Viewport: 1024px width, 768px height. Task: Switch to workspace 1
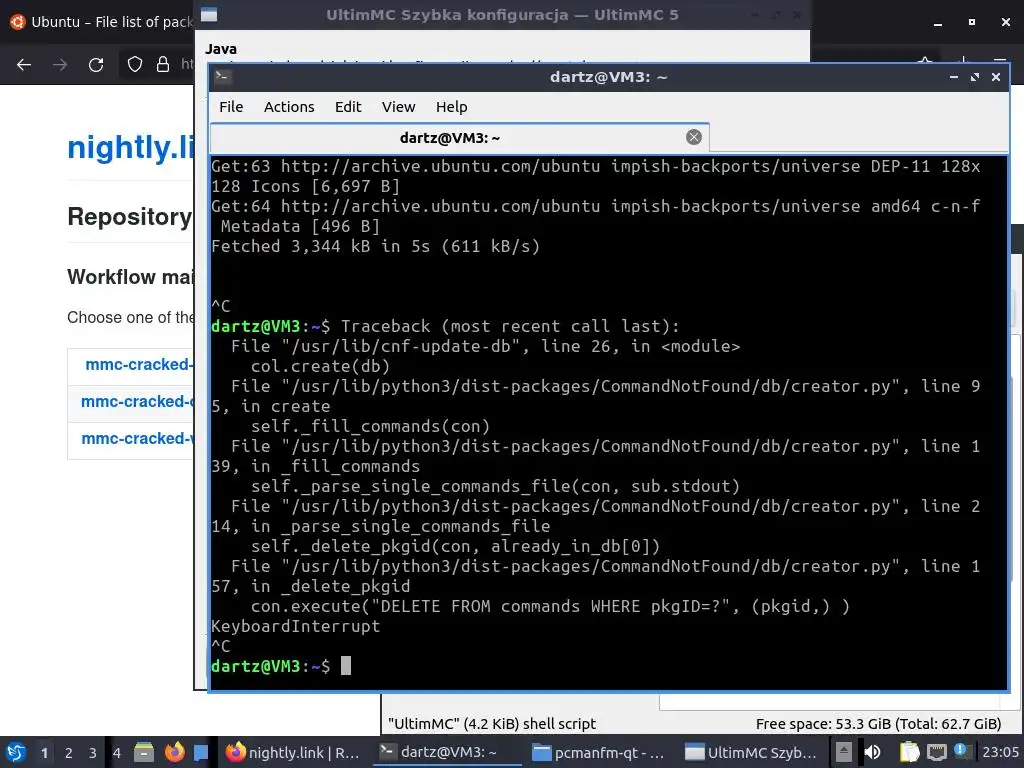44,753
